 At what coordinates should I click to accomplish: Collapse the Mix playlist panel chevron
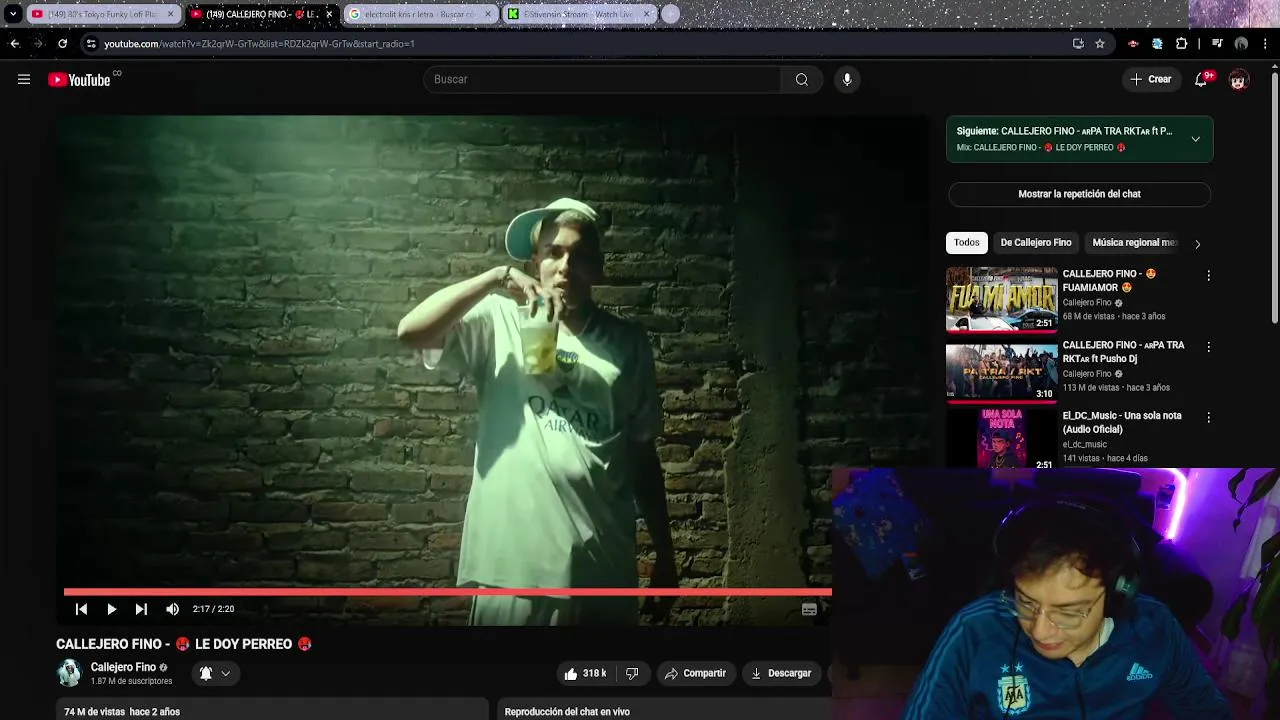[1195, 139]
